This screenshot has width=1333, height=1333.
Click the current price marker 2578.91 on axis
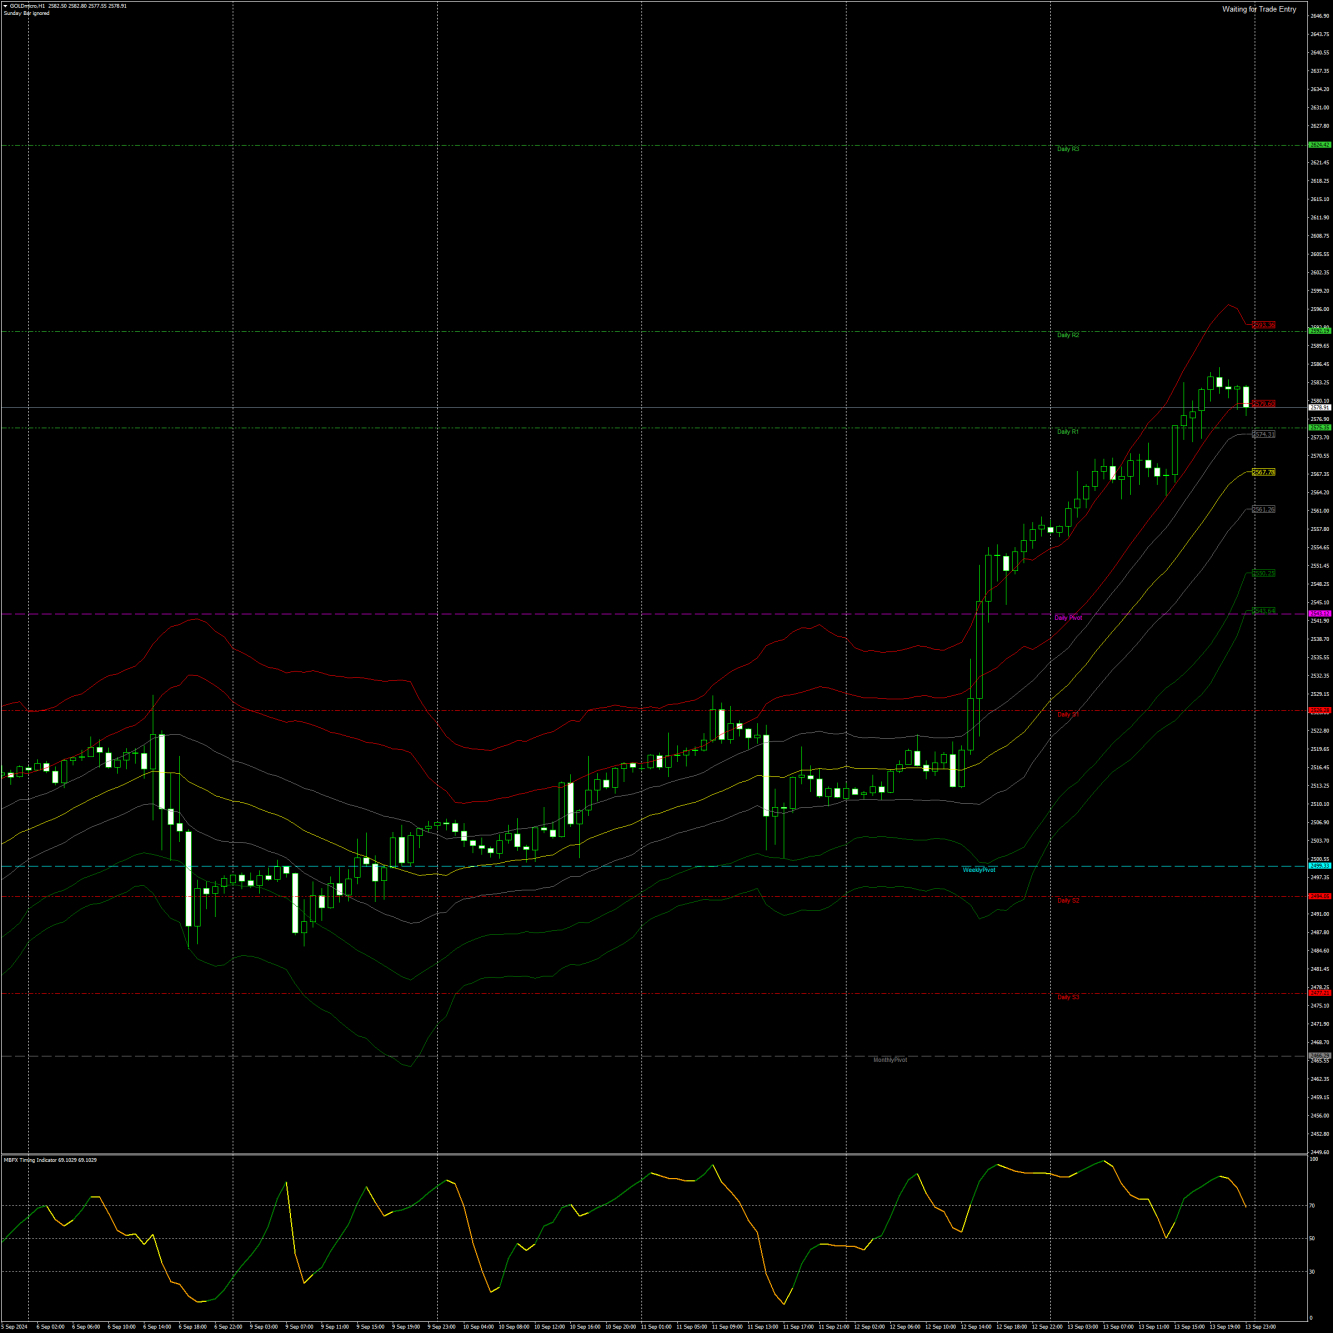pyautogui.click(x=1320, y=408)
